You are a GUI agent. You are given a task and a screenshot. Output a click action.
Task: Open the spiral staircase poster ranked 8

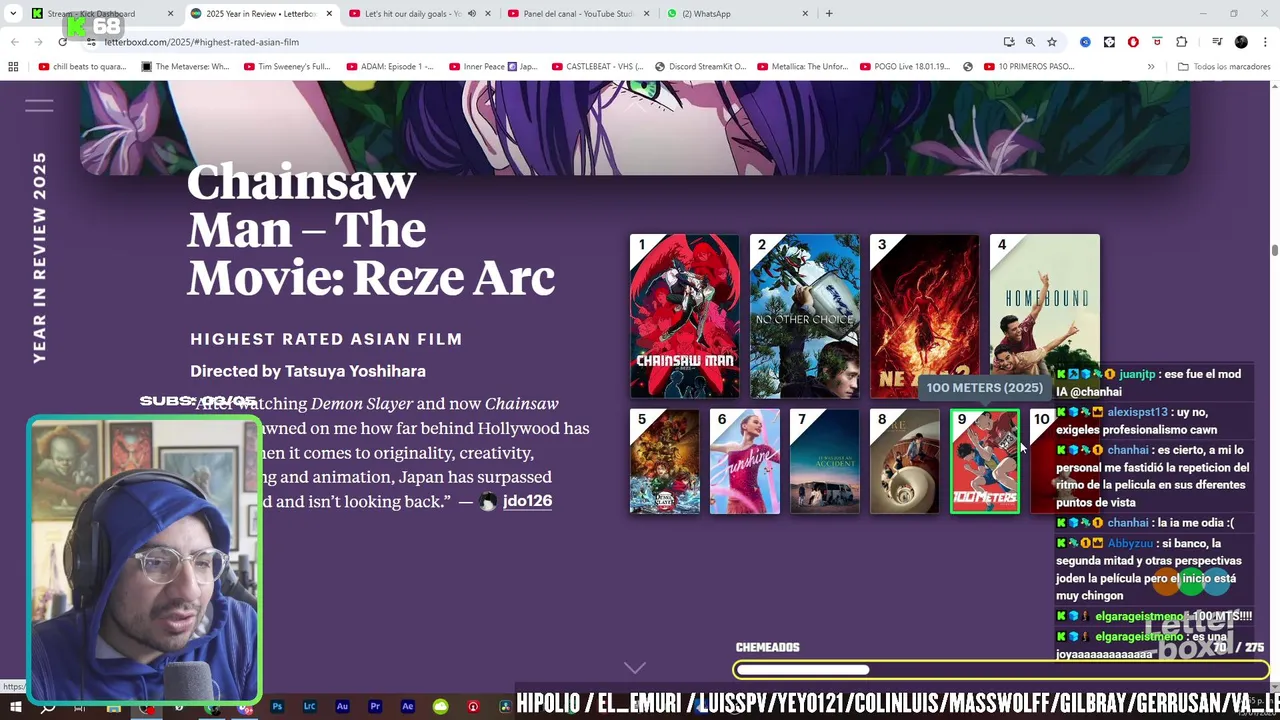point(905,461)
